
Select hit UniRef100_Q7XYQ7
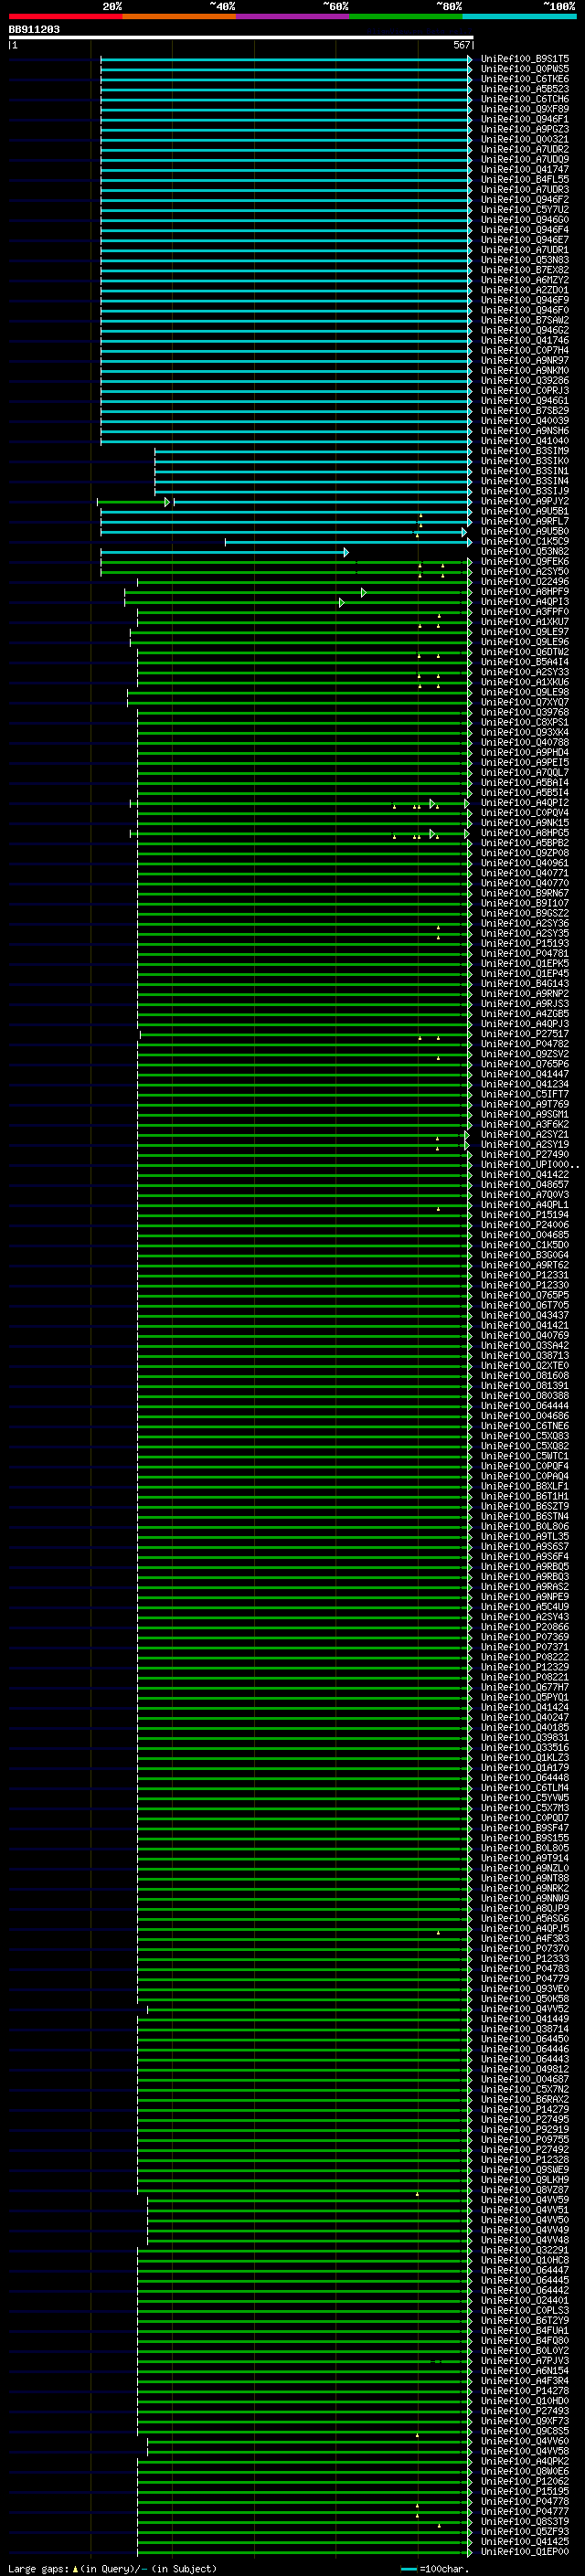pos(525,702)
